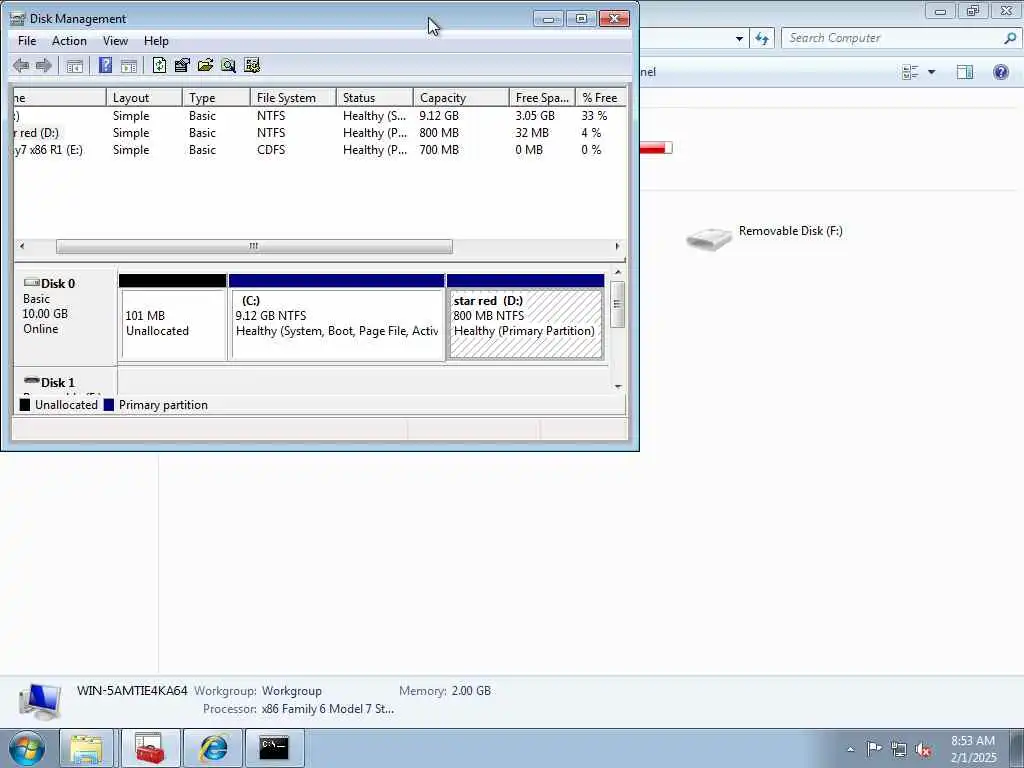Sort by the Layout column header
The width and height of the screenshot is (1024, 768).
point(144,97)
